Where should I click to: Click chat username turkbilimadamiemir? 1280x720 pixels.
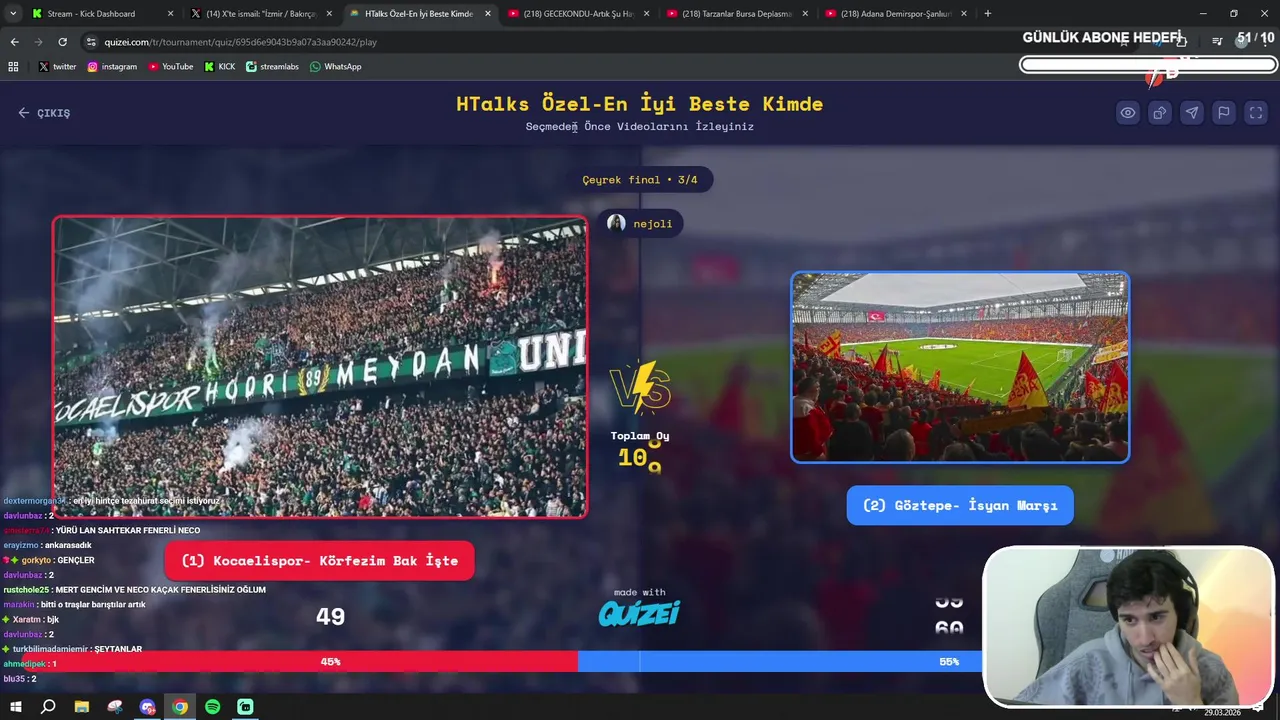coord(51,649)
